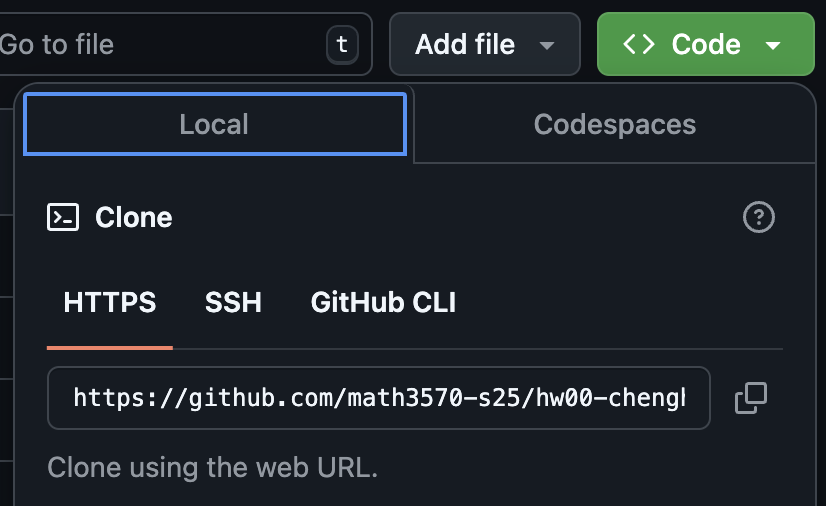Select the SSH clone option
Image resolution: width=826 pixels, height=506 pixels.
[233, 302]
